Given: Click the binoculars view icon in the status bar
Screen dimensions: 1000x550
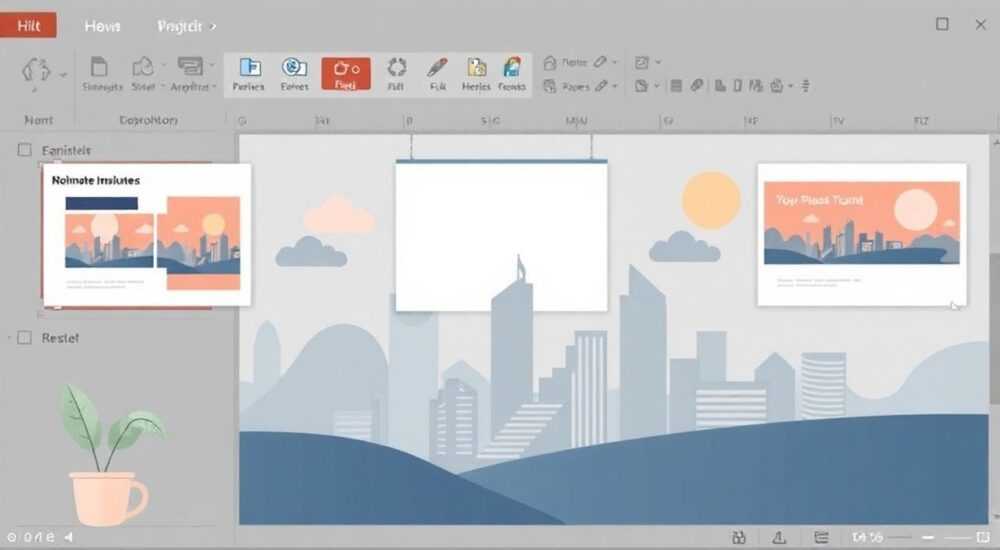Looking at the screenshot, I should click(x=739, y=538).
